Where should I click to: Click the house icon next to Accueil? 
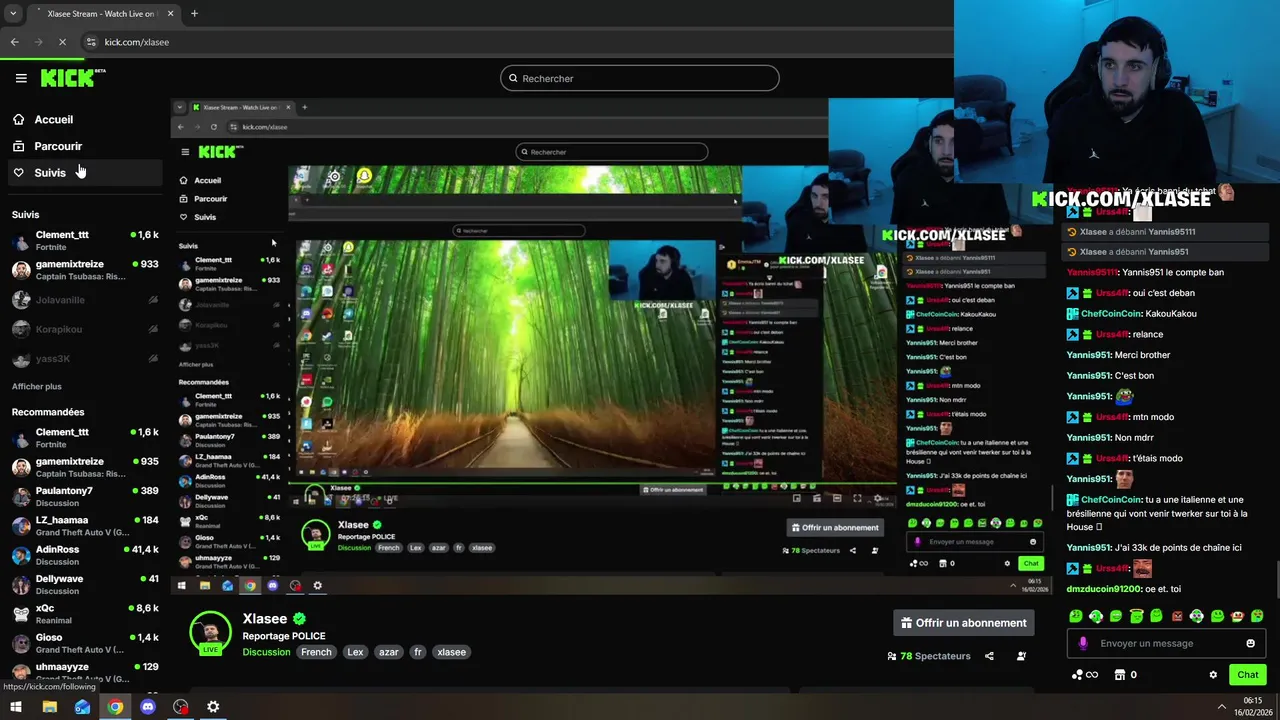[18, 119]
